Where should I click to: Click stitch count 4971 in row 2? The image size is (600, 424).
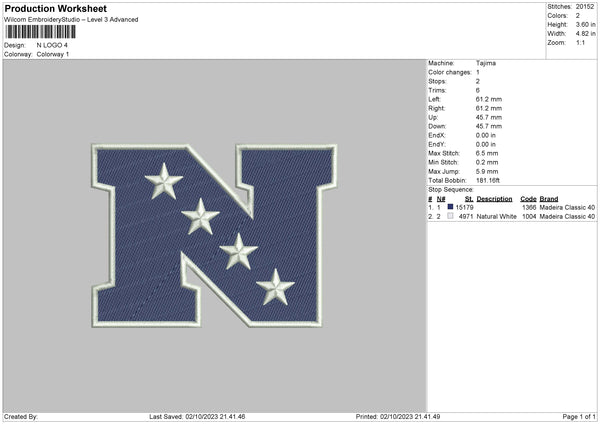(x=466, y=217)
